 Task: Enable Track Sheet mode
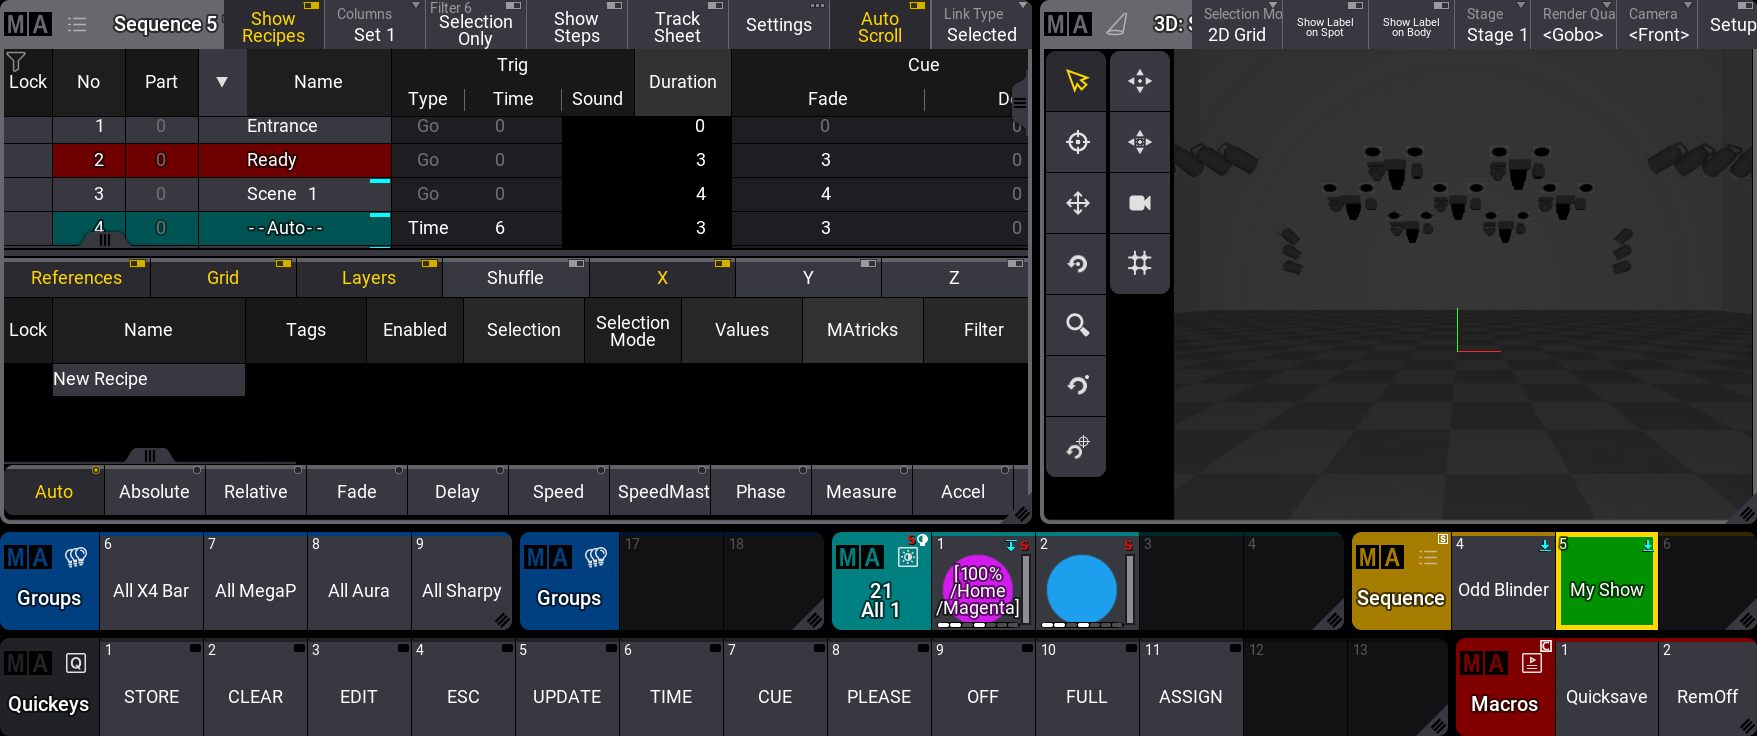[677, 25]
